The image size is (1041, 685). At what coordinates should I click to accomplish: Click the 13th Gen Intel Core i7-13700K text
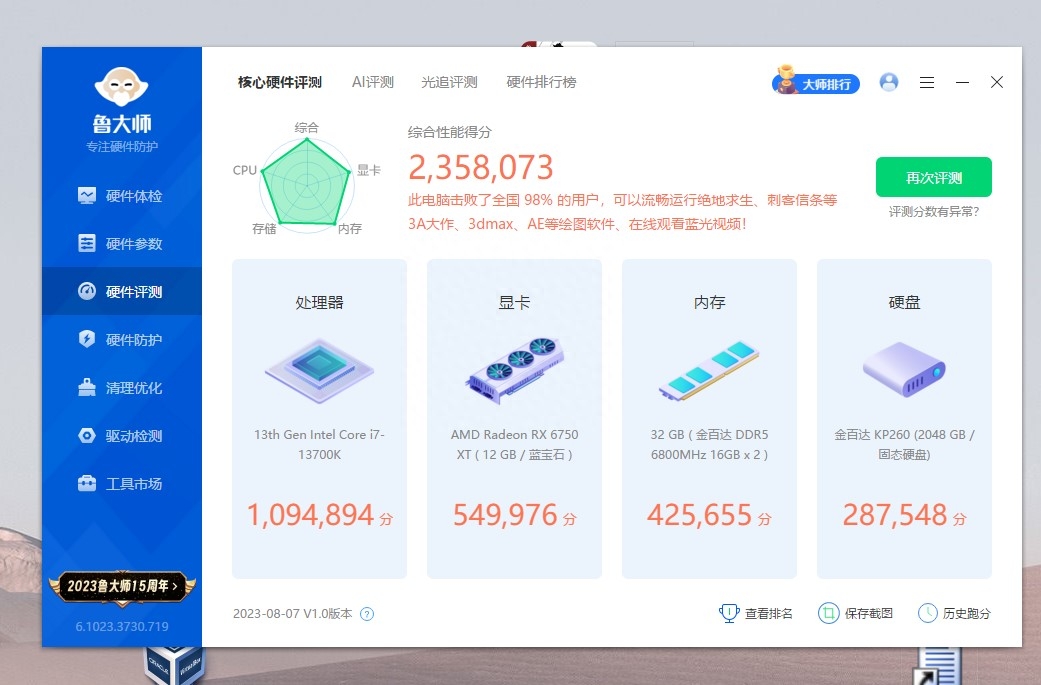[x=319, y=445]
